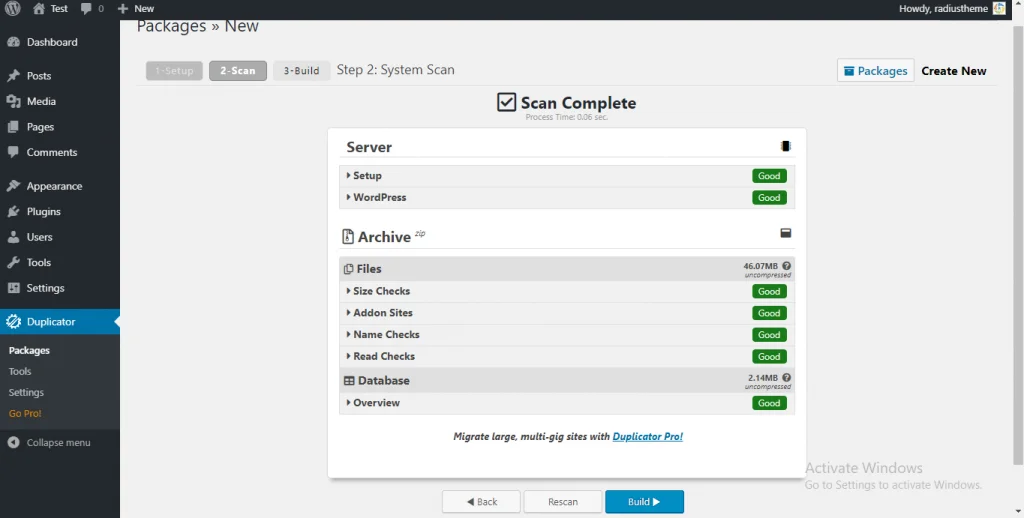Click the Good badge for Overview
Viewport: 1024px width, 518px height.
click(x=769, y=403)
